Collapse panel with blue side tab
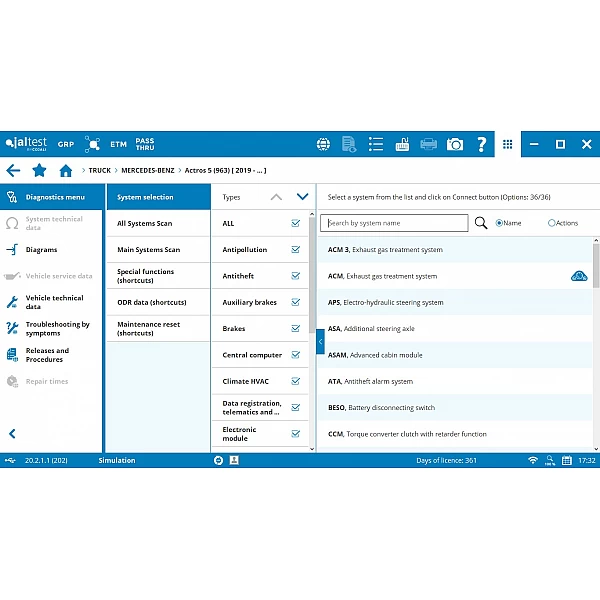The image size is (600, 600). click(320, 341)
